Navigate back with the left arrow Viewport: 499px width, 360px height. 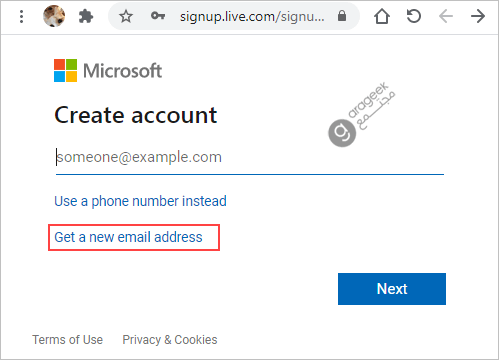pyautogui.click(x=446, y=16)
